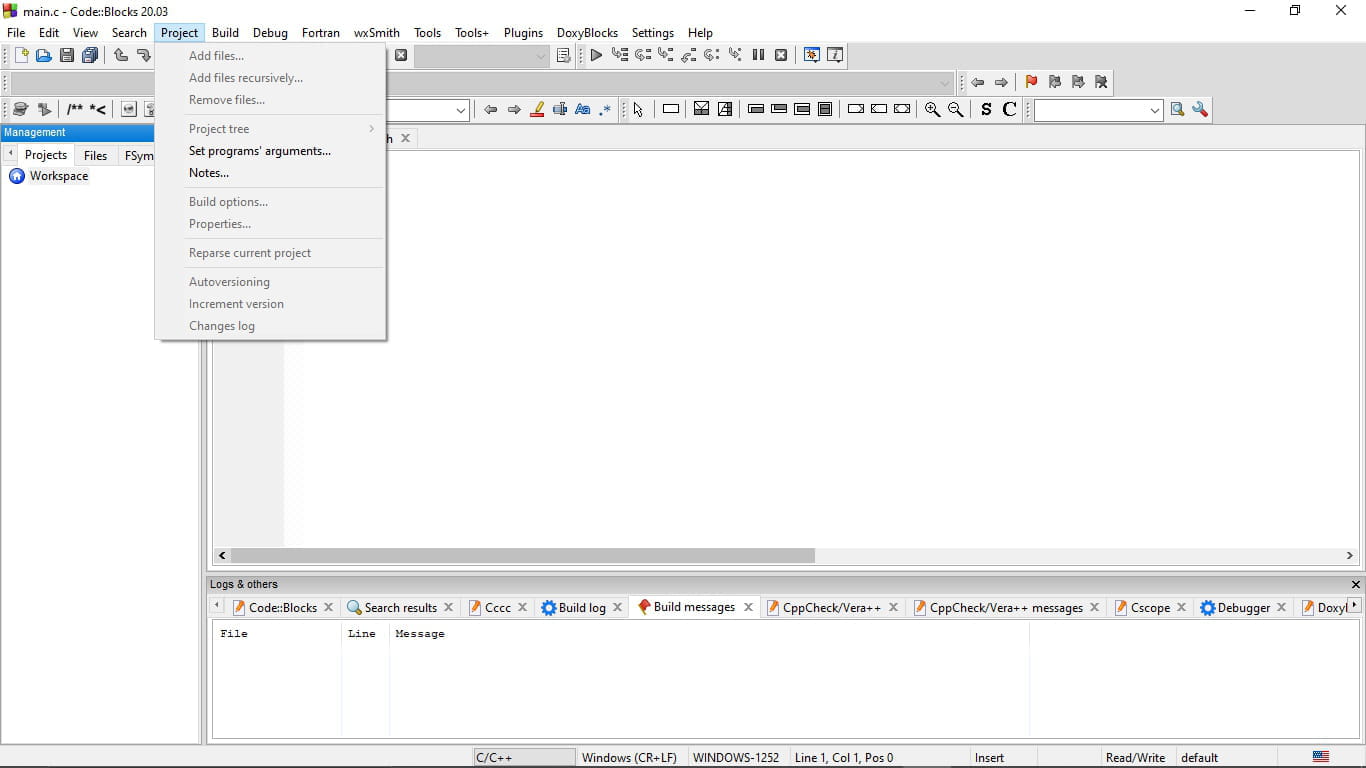Close the Build messages tab
This screenshot has height=768, width=1366.
pyautogui.click(x=748, y=607)
